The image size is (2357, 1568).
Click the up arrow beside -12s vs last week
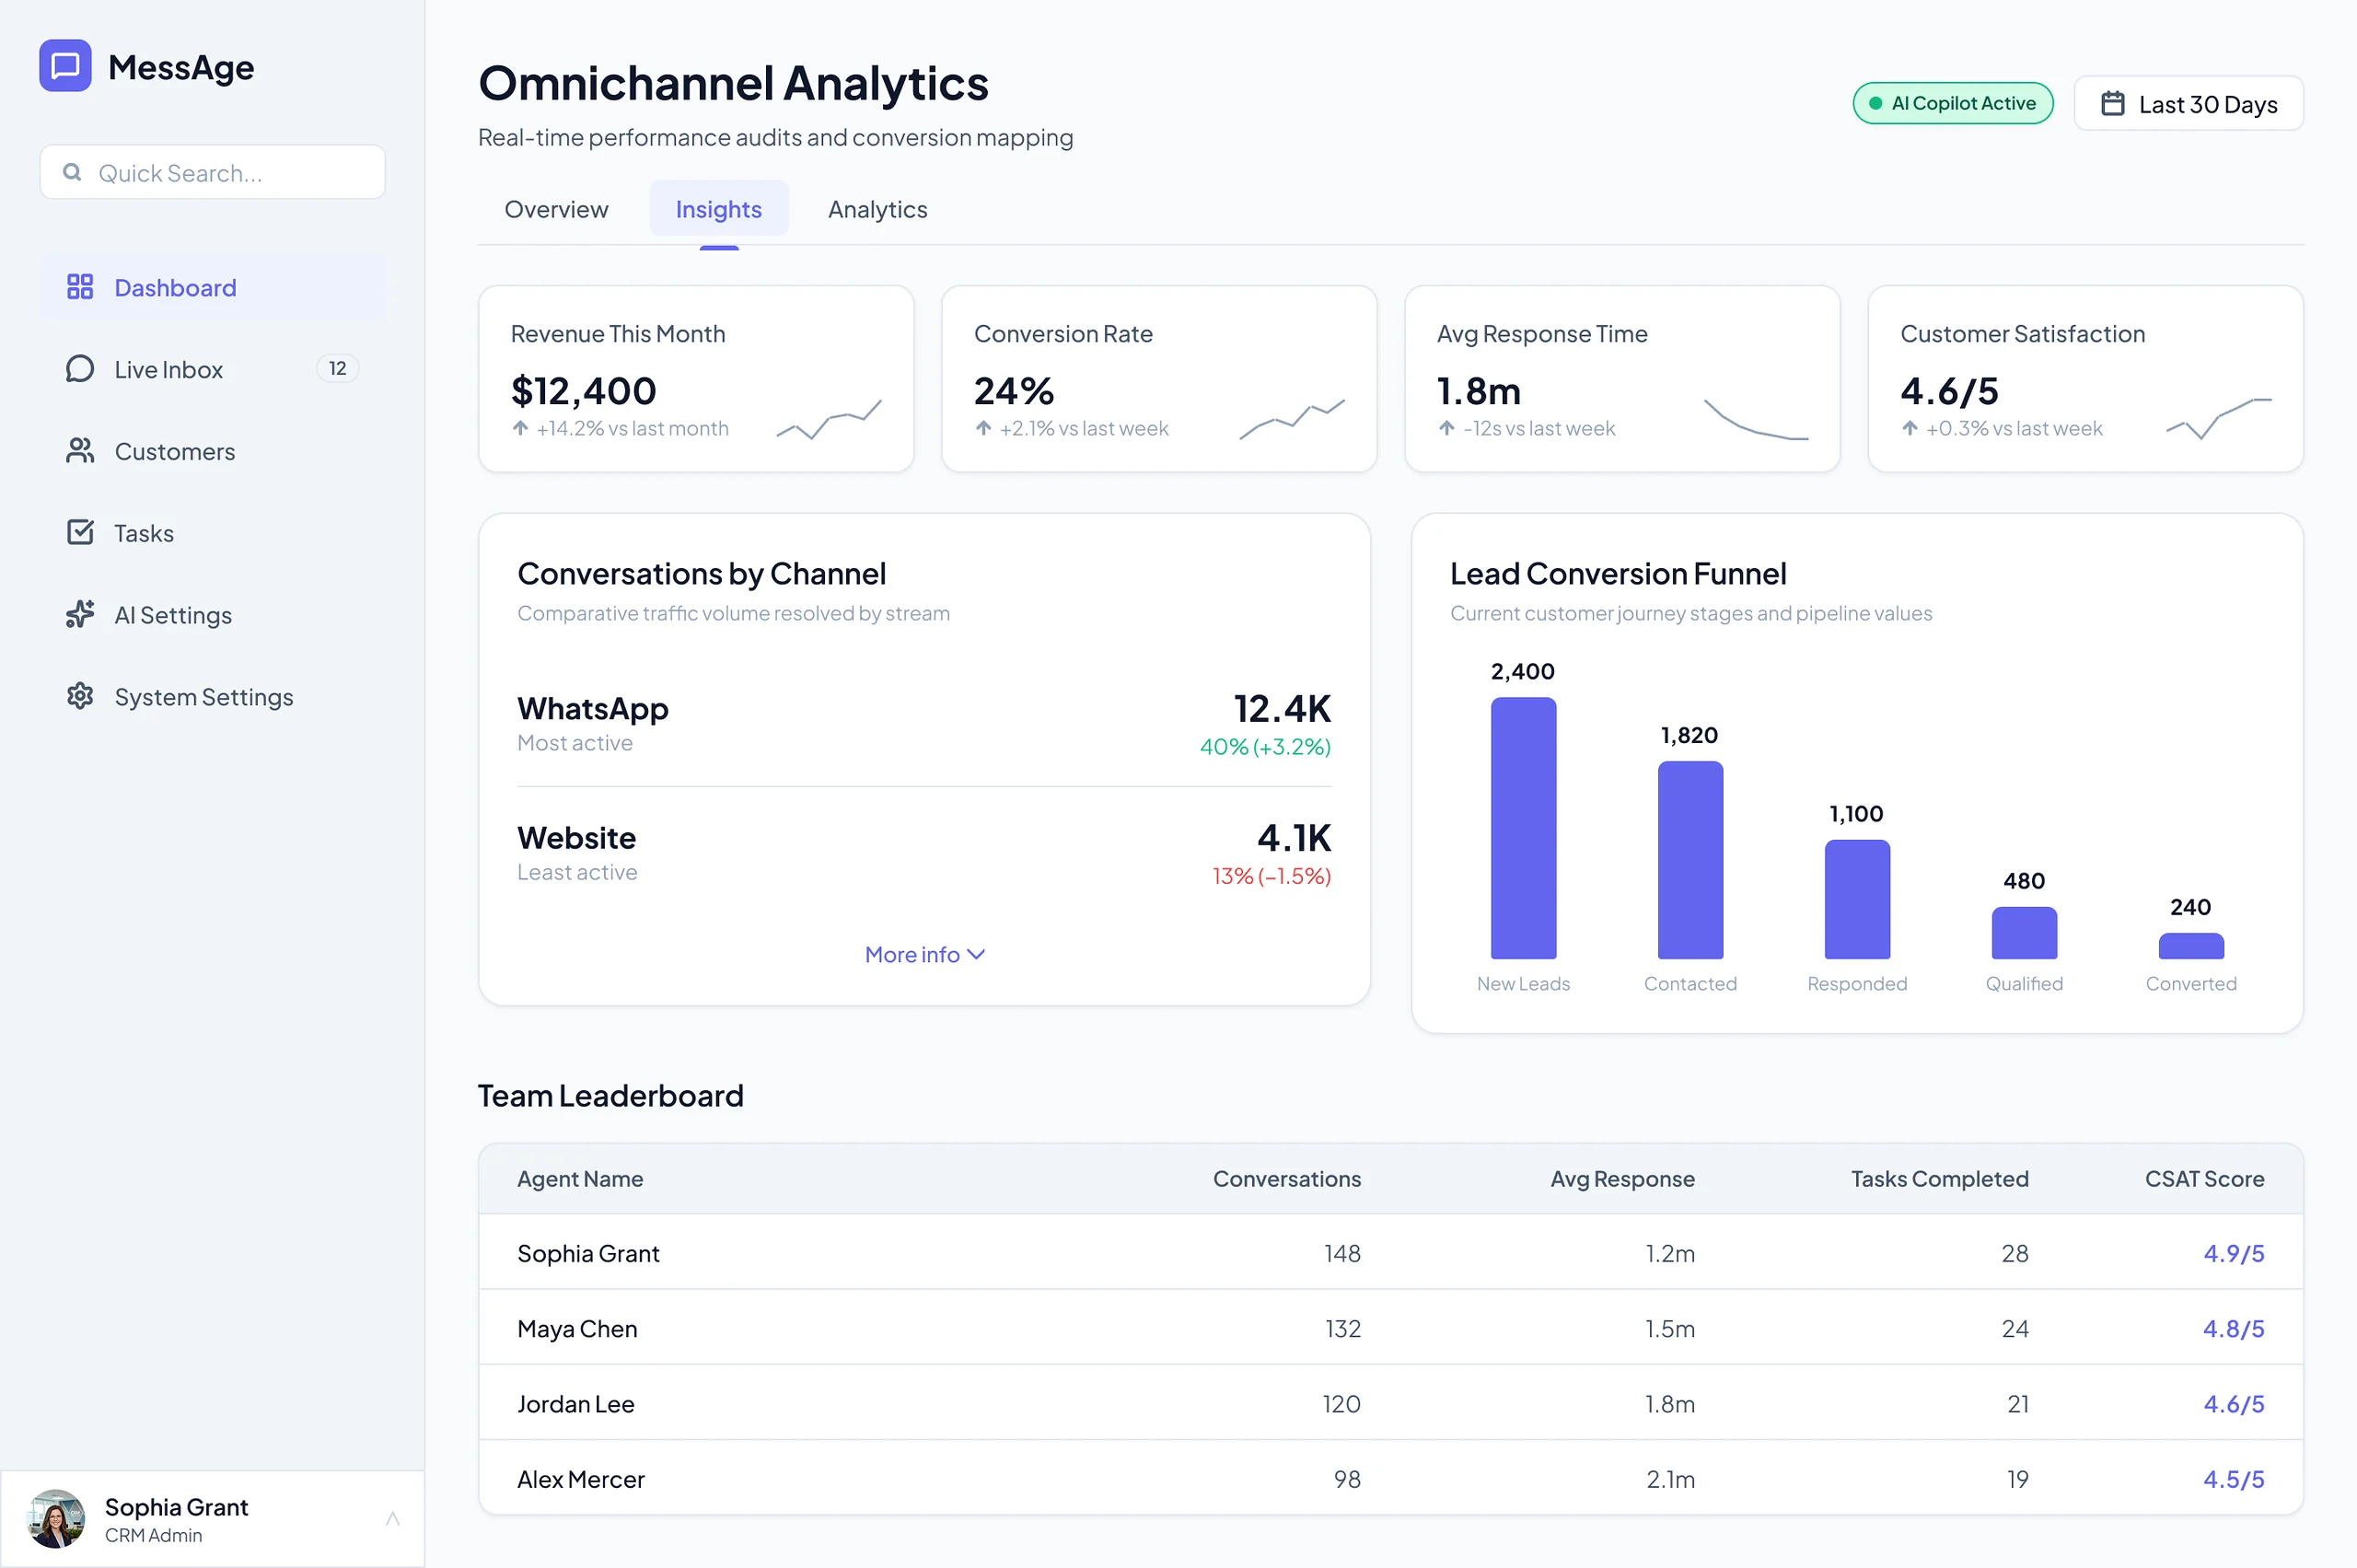1446,428
